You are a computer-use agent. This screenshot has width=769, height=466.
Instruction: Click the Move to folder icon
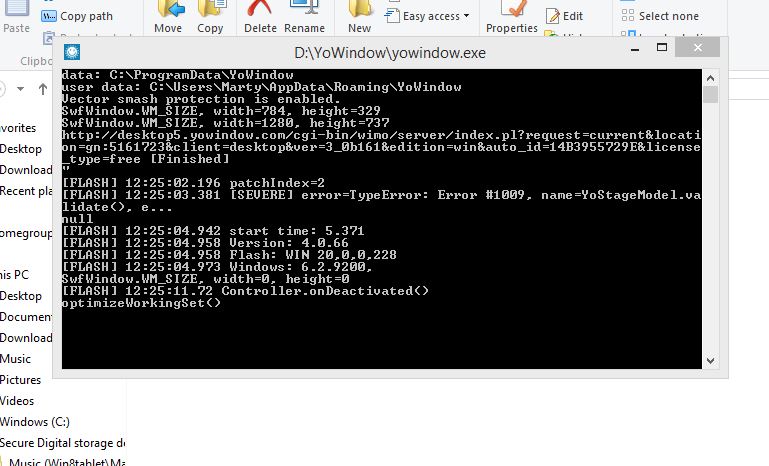coord(170,8)
